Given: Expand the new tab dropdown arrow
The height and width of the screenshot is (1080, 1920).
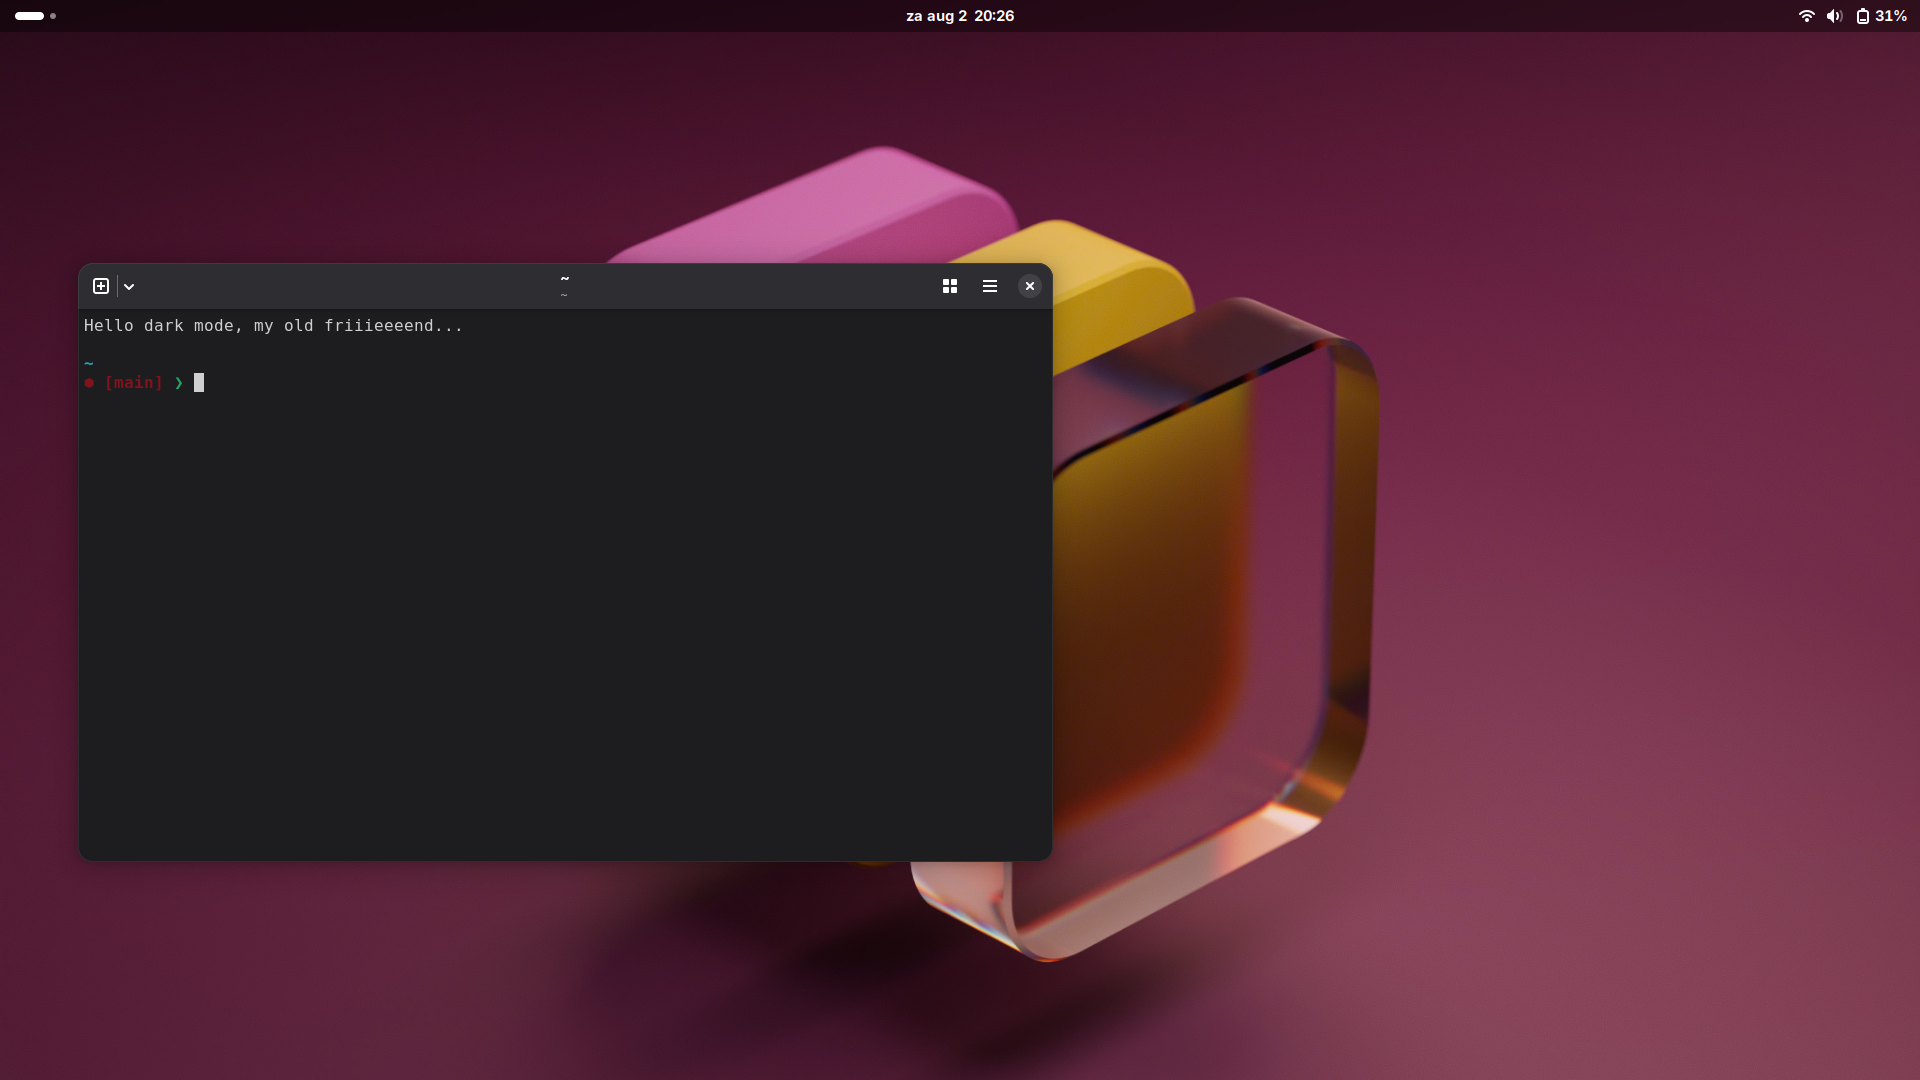Looking at the screenshot, I should tap(129, 286).
